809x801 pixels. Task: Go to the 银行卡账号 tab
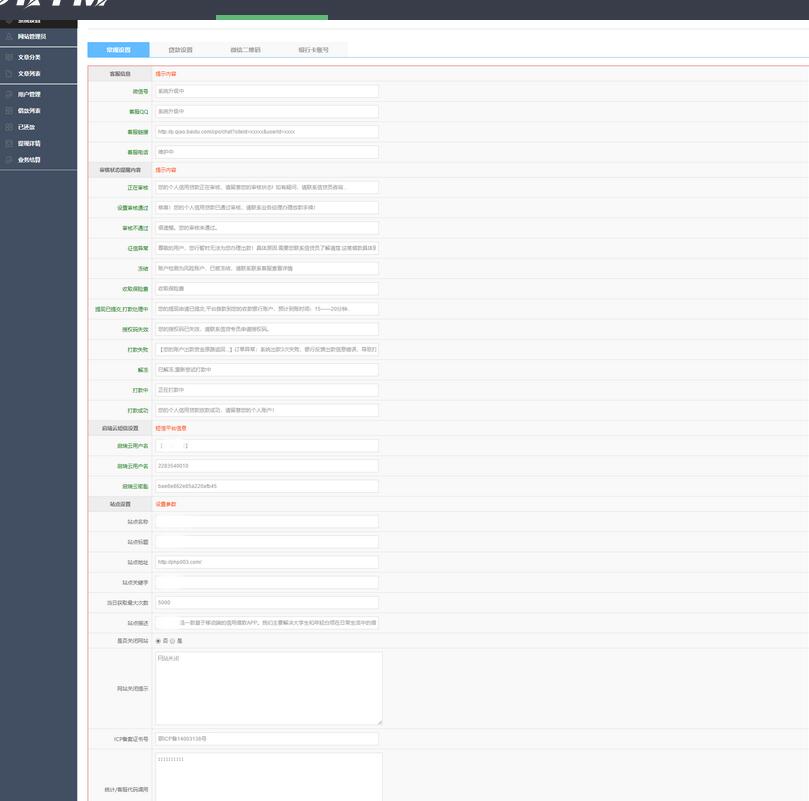tap(312, 49)
